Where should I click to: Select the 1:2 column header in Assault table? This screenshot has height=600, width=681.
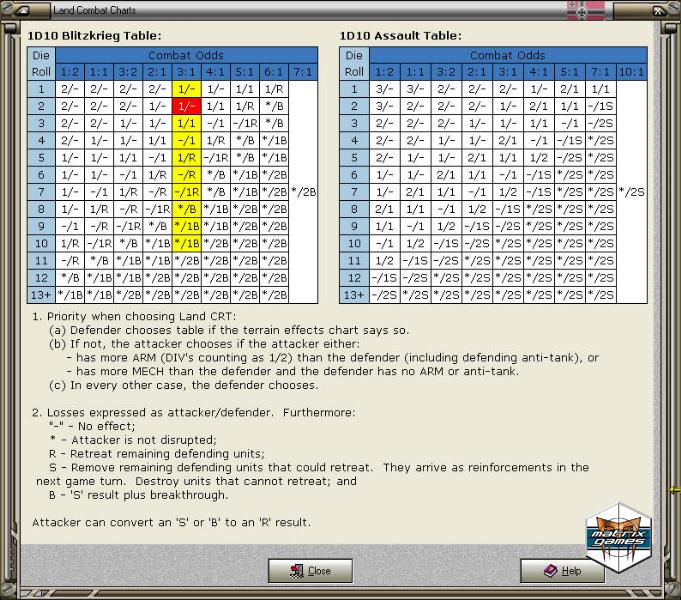383,72
